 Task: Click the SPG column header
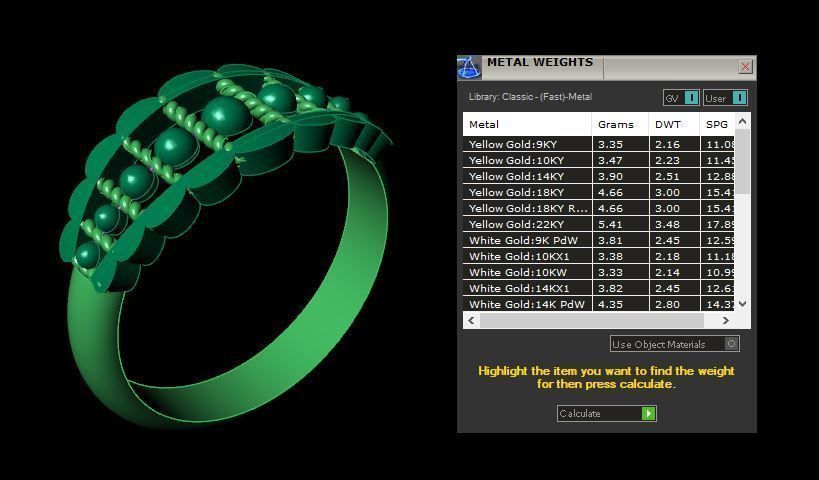[717, 124]
